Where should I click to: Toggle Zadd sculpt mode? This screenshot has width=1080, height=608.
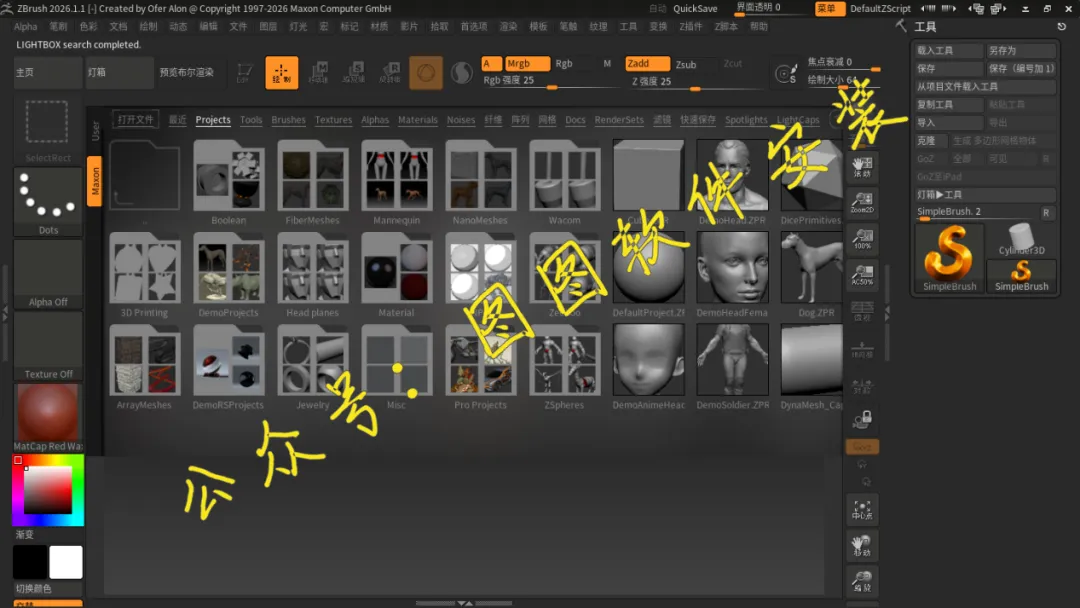pos(647,63)
